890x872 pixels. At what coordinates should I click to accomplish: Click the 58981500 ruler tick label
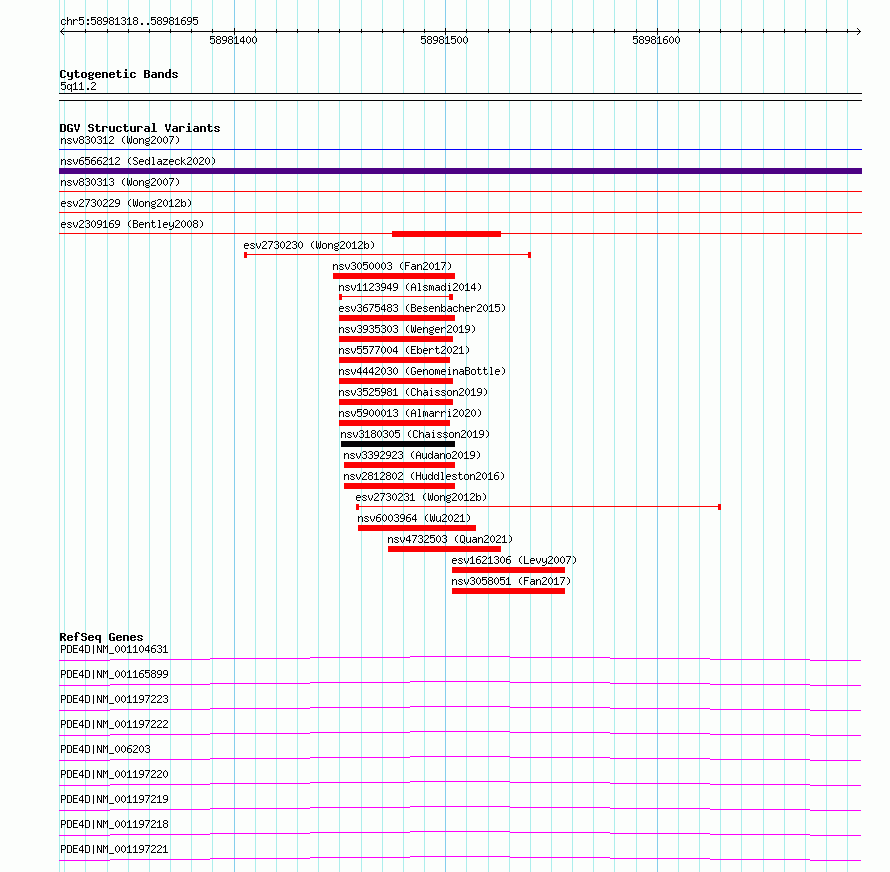[444, 40]
